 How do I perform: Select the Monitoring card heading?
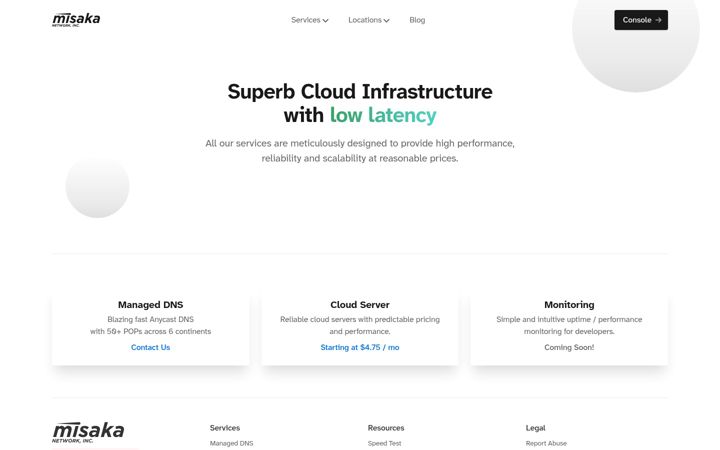point(569,305)
